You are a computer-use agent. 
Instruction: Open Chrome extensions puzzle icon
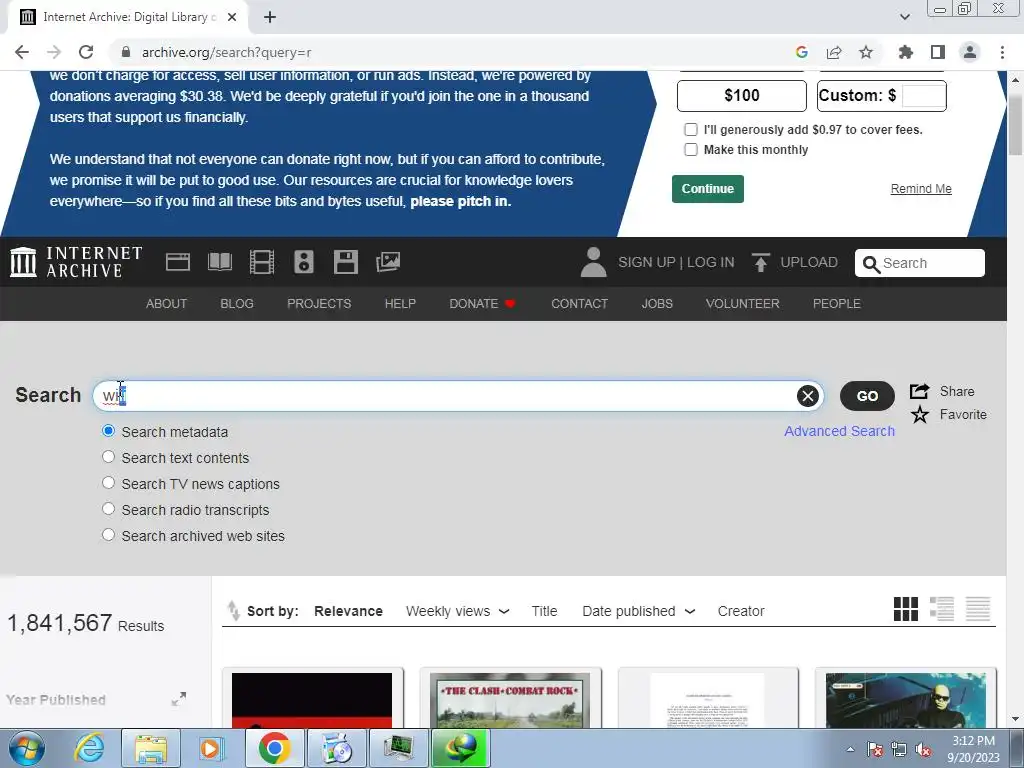[x=905, y=52]
